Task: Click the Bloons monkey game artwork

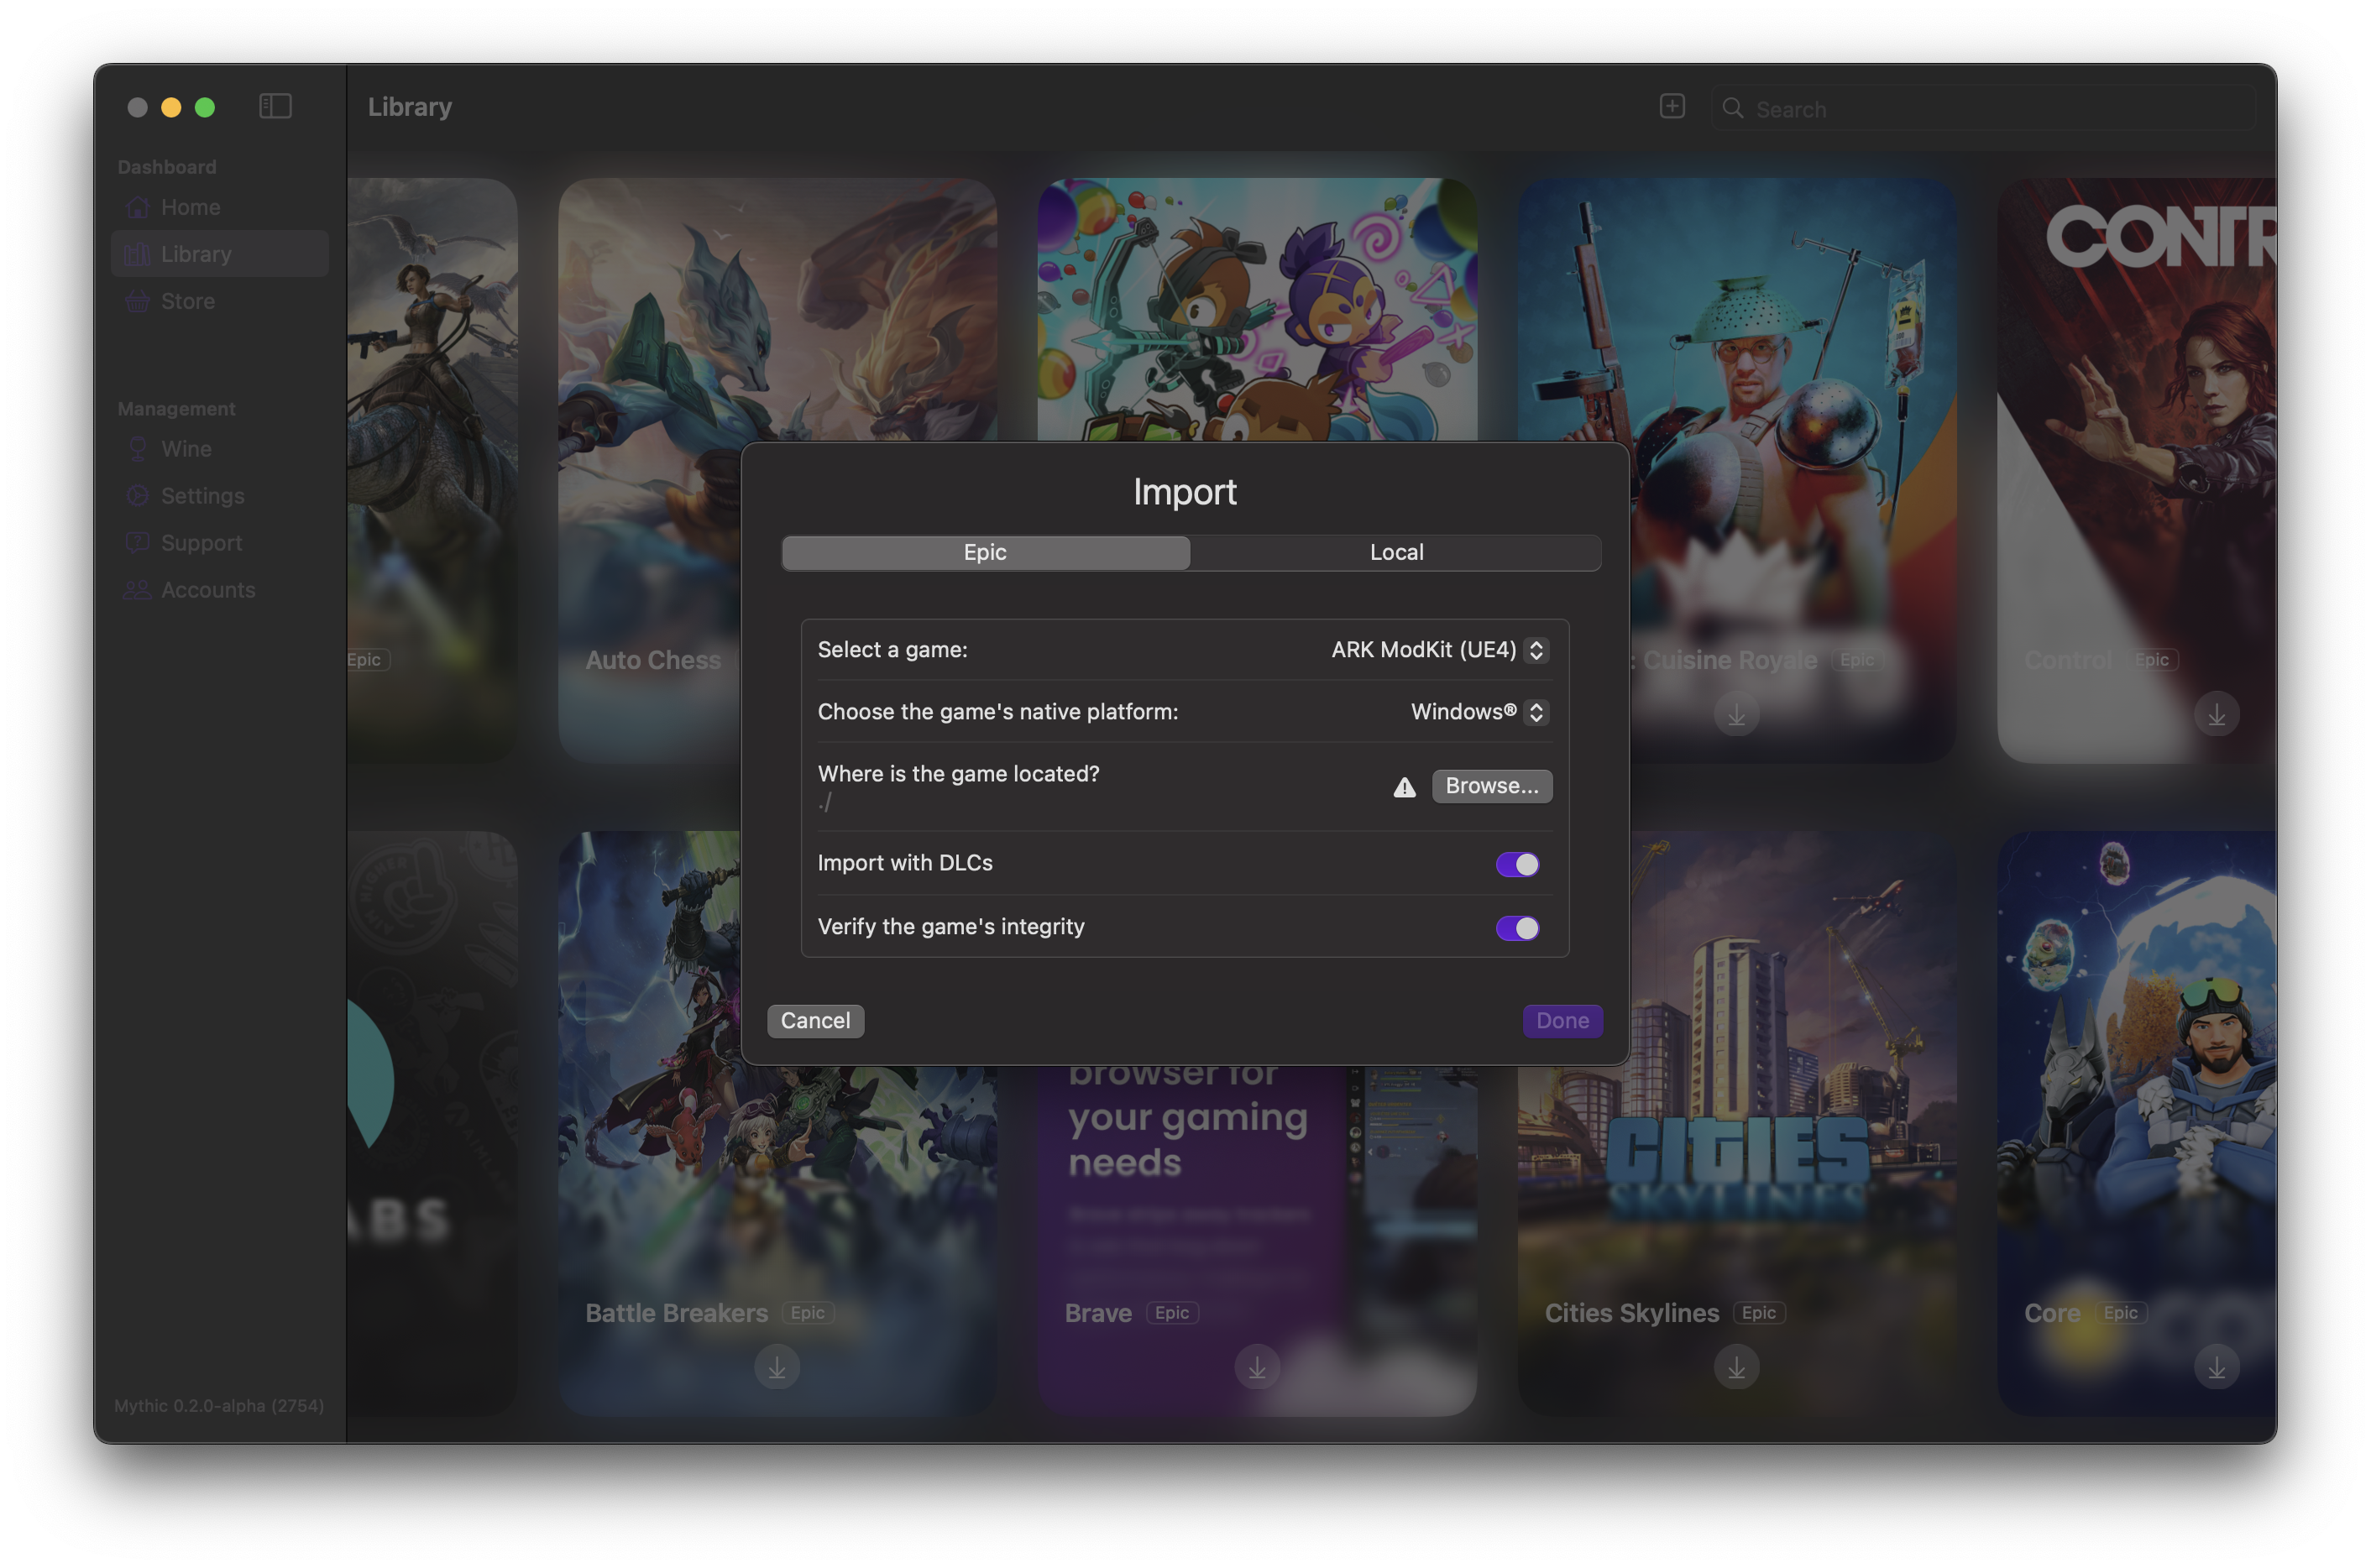Action: (1257, 310)
